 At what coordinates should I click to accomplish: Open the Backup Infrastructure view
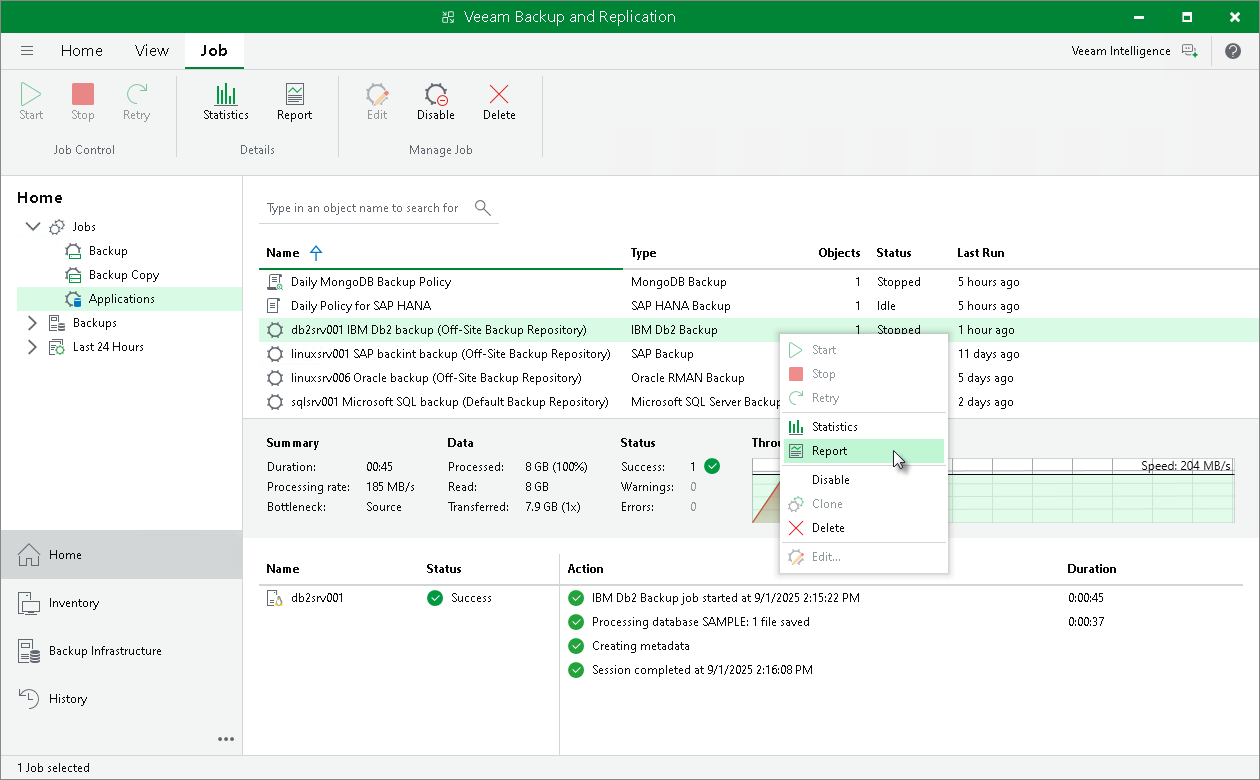105,650
